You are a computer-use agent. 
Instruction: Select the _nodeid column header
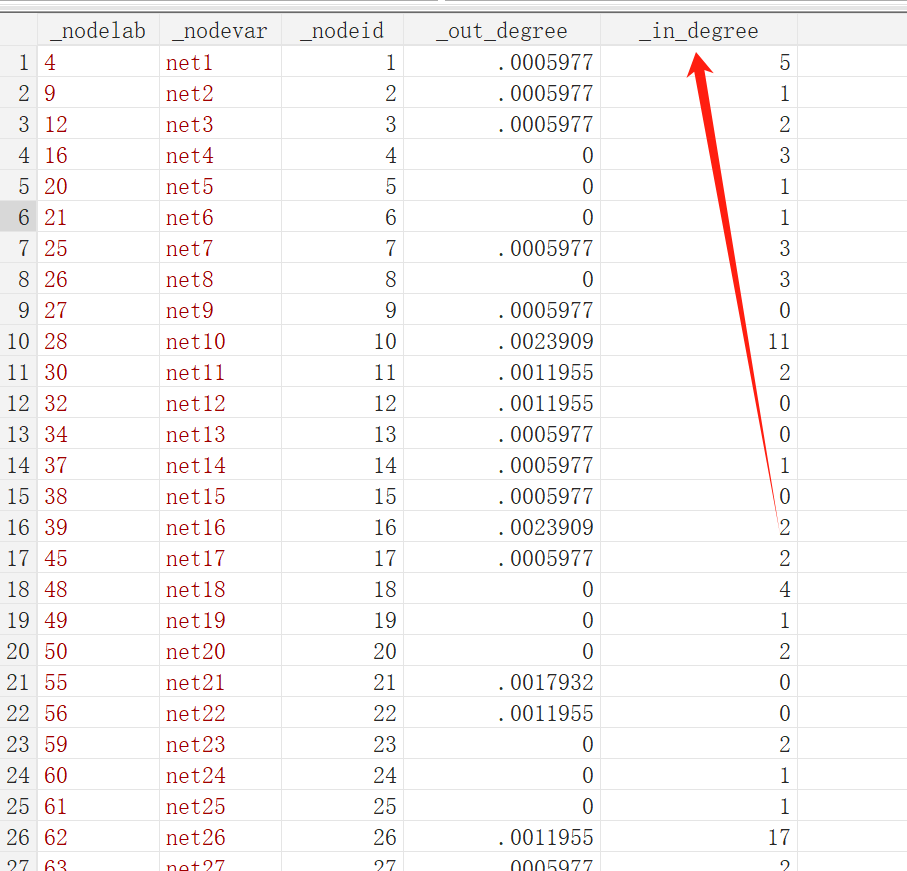point(342,31)
